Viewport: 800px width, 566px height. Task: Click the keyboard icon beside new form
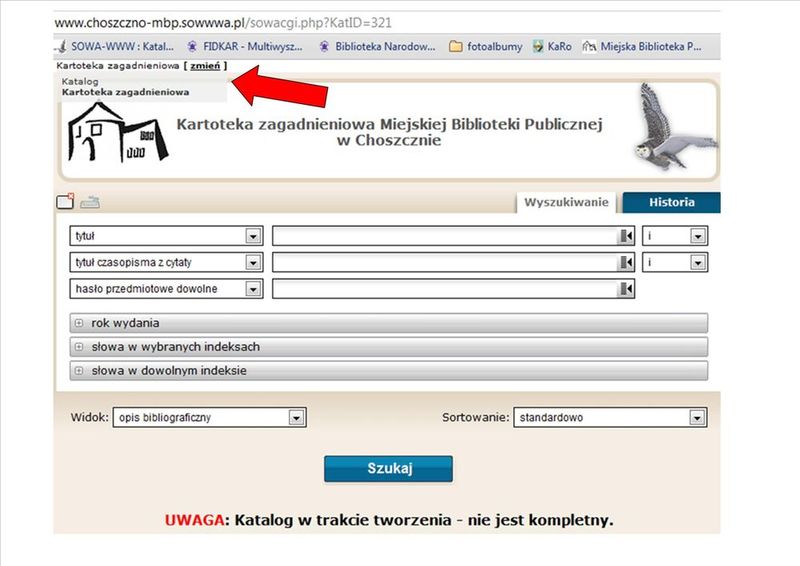tap(90, 202)
